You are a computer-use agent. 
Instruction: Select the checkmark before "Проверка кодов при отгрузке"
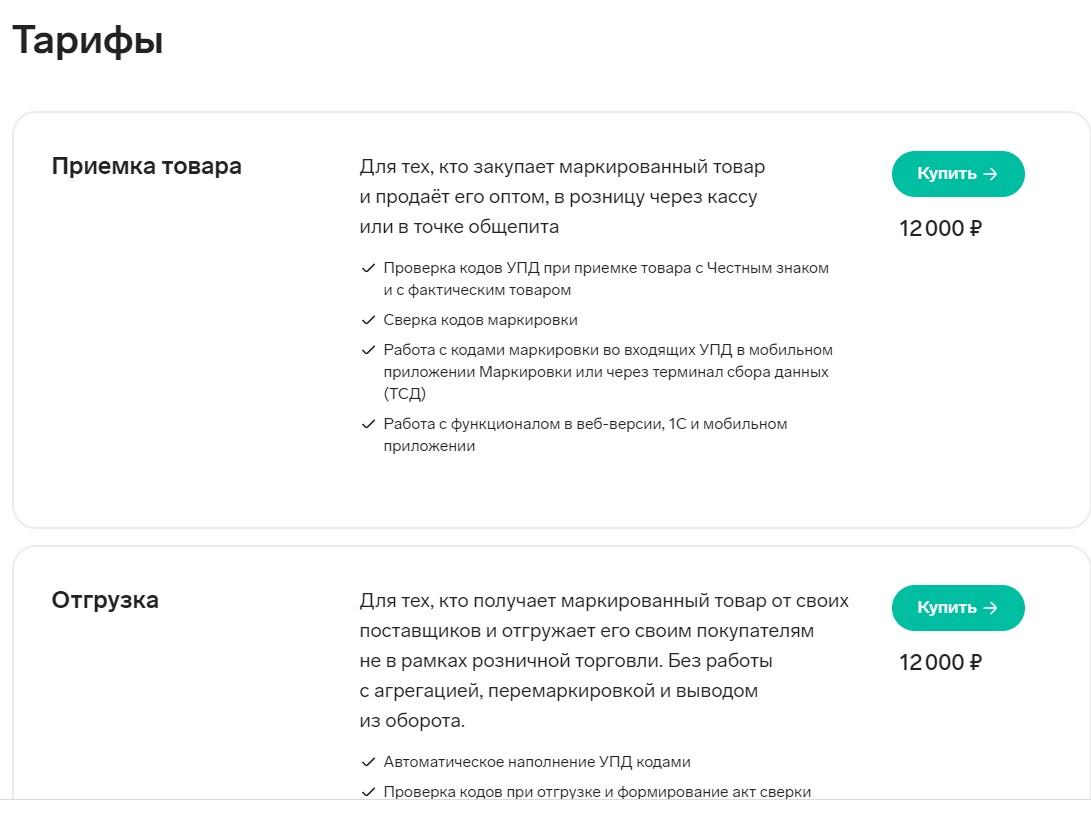(368, 793)
